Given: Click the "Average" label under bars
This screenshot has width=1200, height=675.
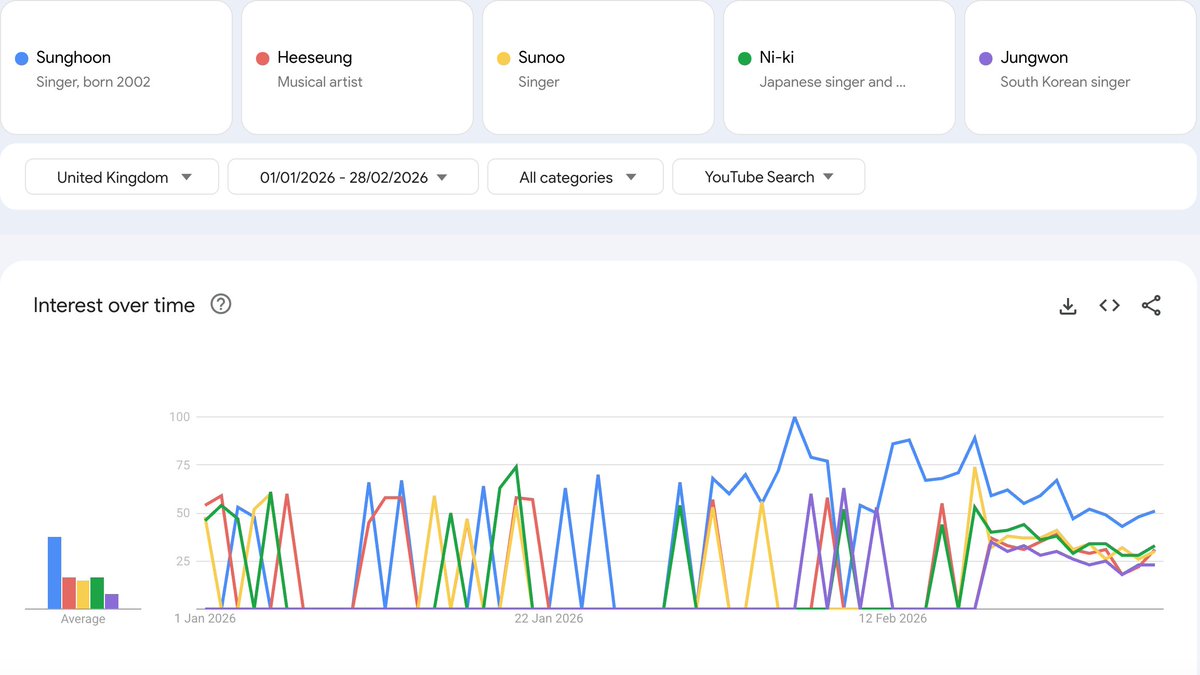Looking at the screenshot, I should [x=83, y=619].
